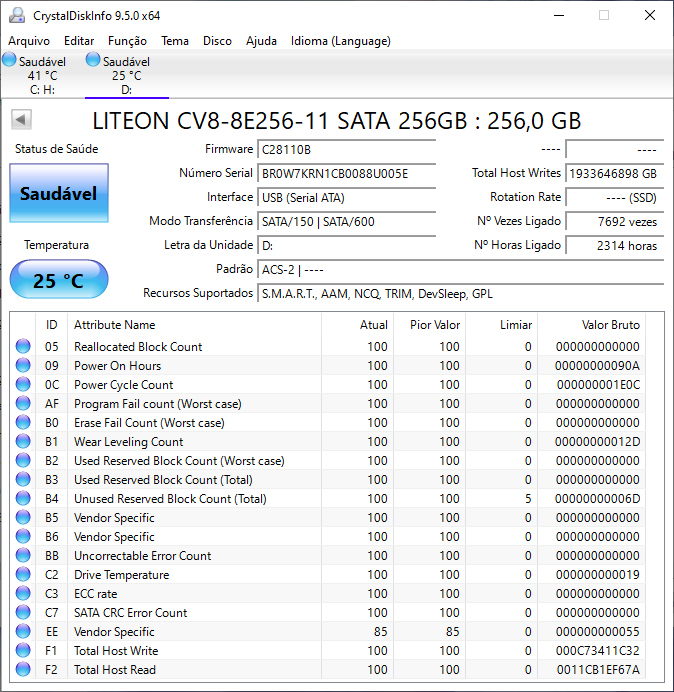
Task: Open the Tema menu
Action: pyautogui.click(x=175, y=41)
